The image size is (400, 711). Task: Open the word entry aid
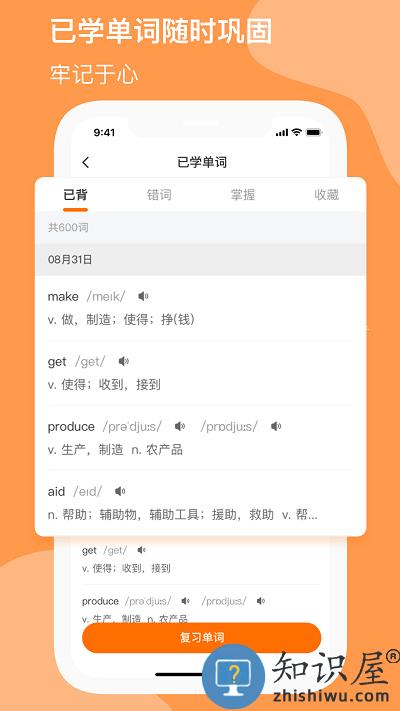pos(200,503)
